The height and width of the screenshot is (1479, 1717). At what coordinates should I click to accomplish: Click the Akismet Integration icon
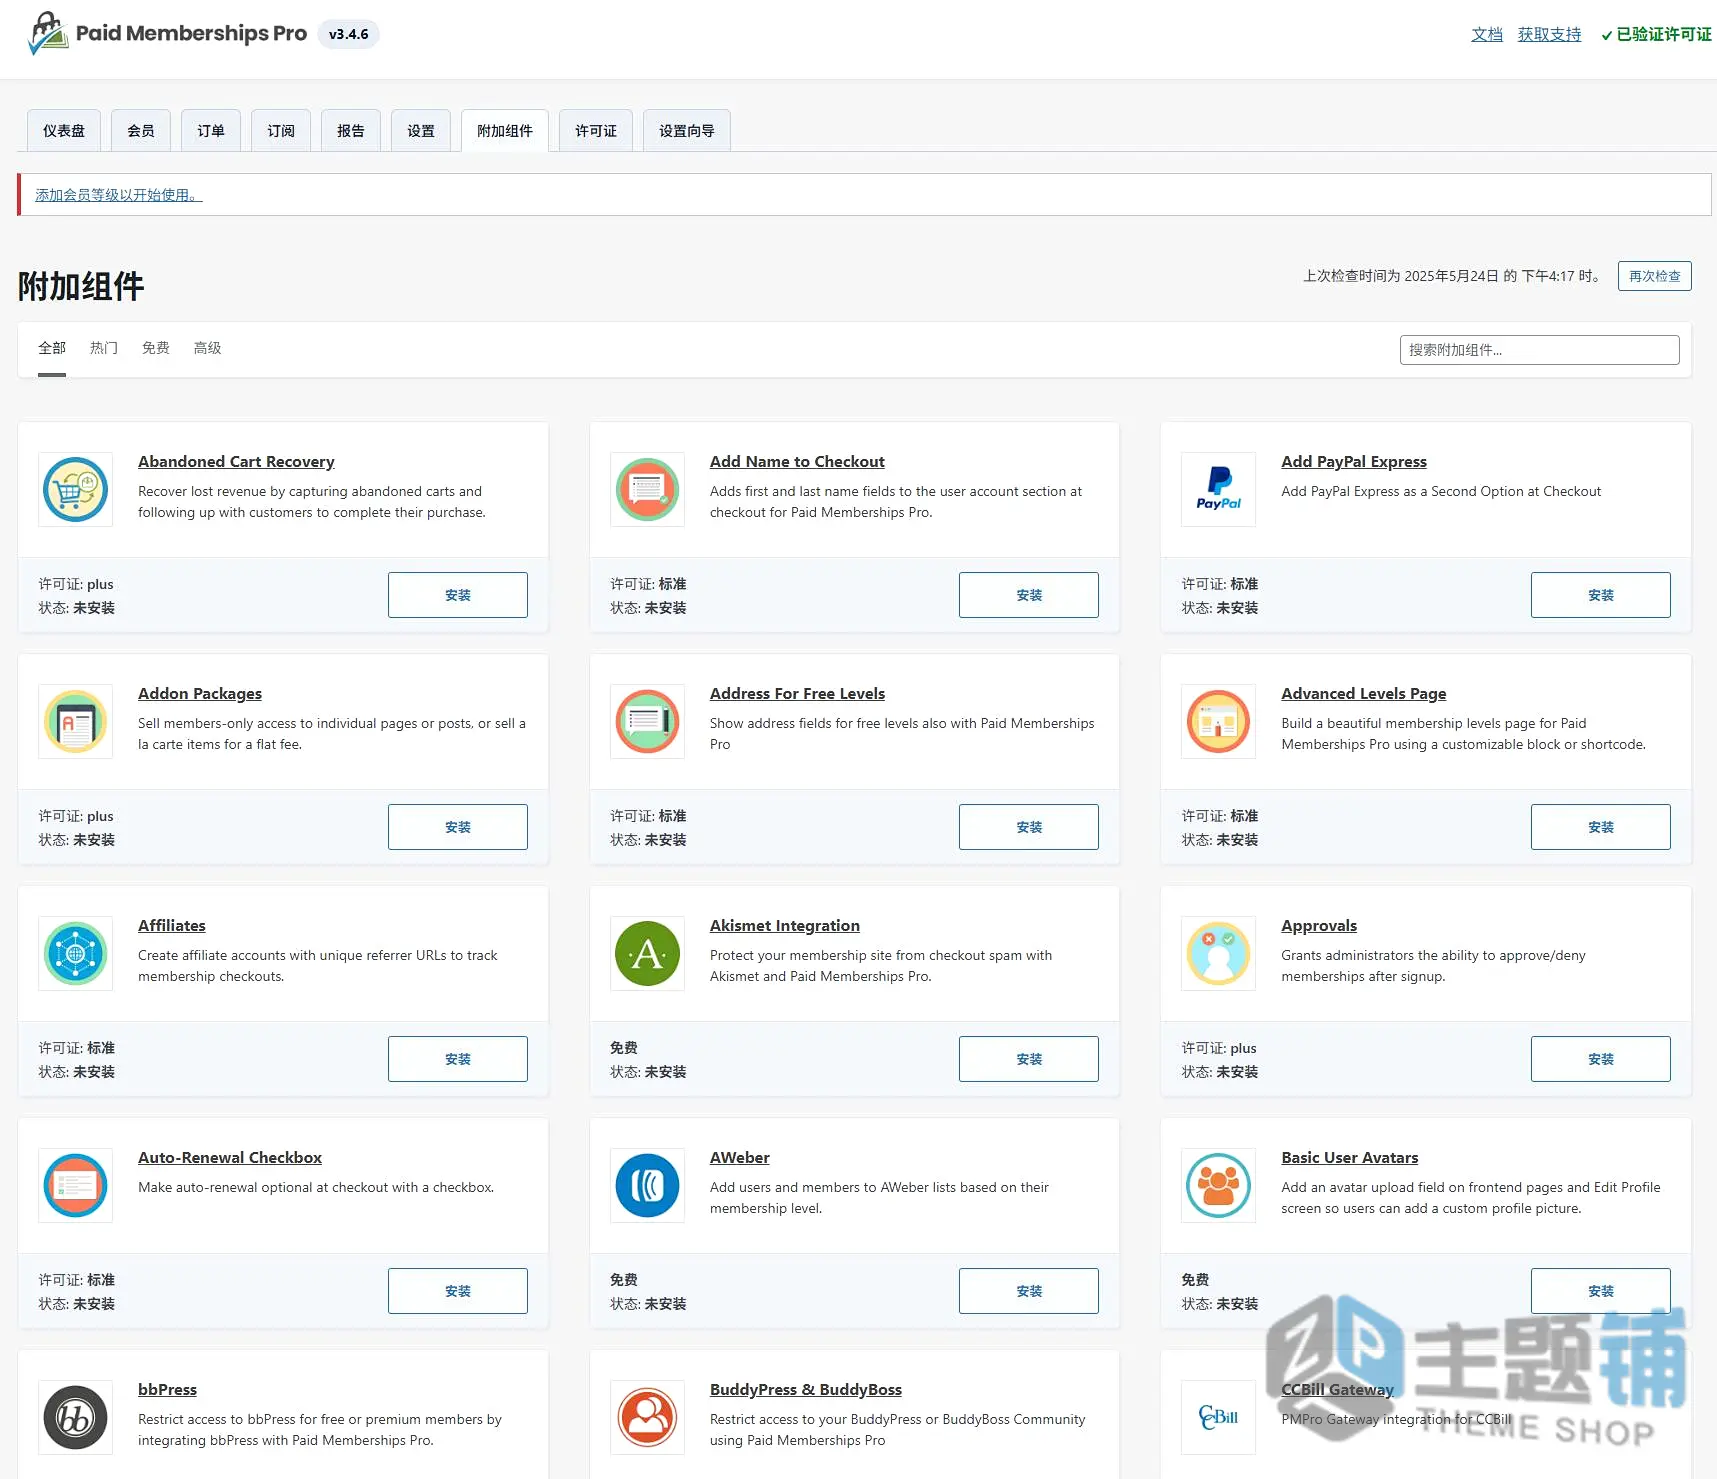pyautogui.click(x=648, y=953)
